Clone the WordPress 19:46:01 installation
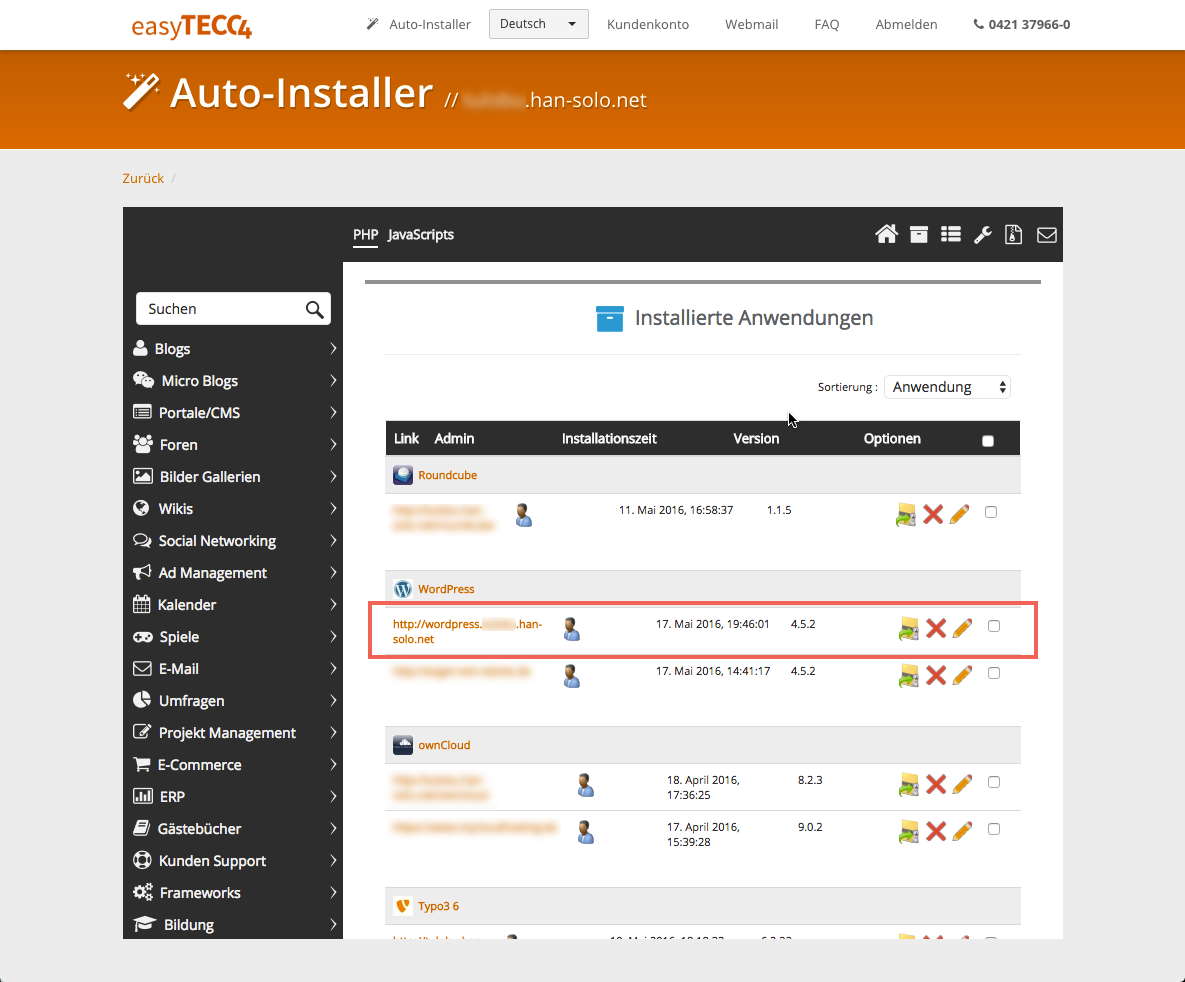This screenshot has height=982, width=1185. point(908,629)
